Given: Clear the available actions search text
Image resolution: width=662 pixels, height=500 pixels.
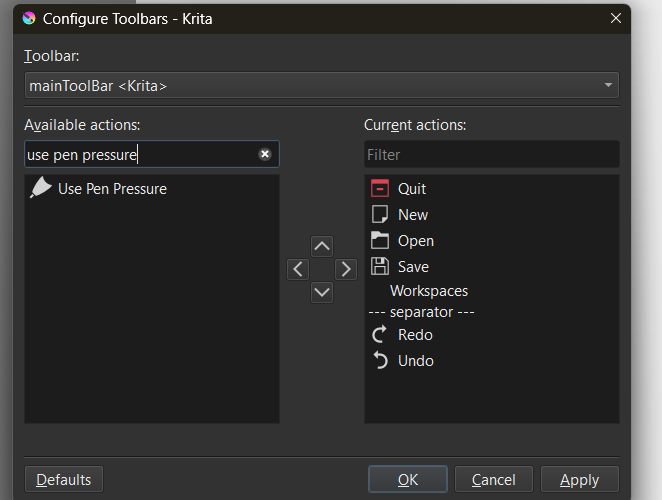Looking at the screenshot, I should click(265, 154).
